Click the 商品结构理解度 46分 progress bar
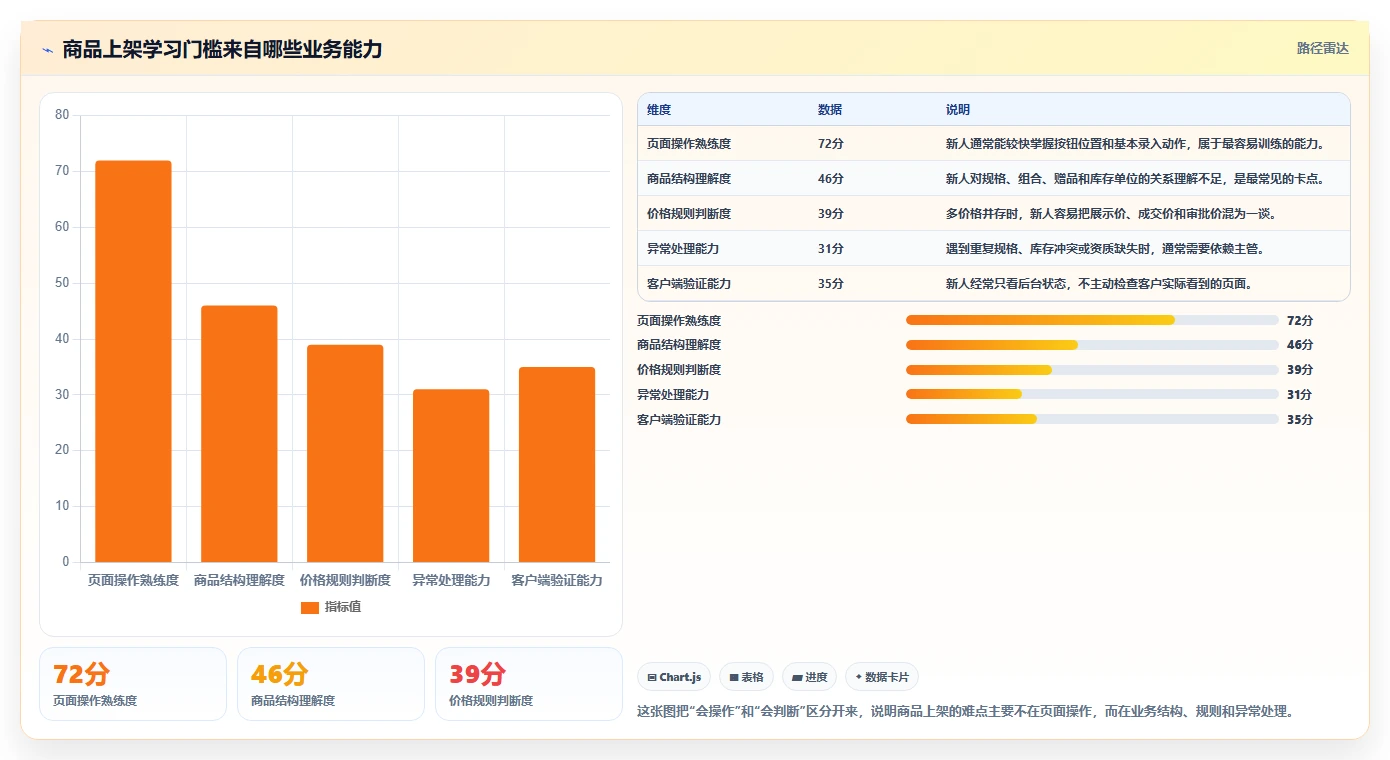 [1092, 345]
